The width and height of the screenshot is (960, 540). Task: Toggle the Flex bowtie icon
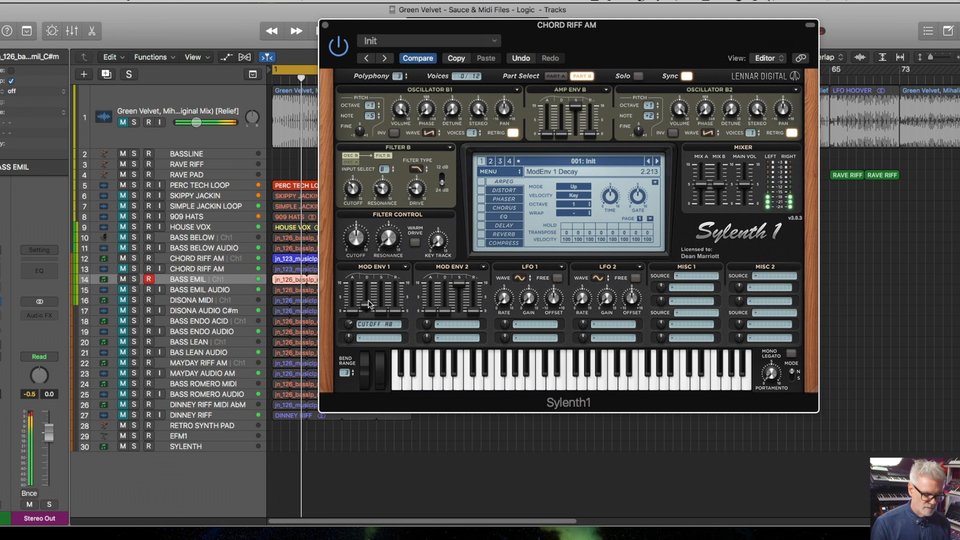(x=244, y=57)
